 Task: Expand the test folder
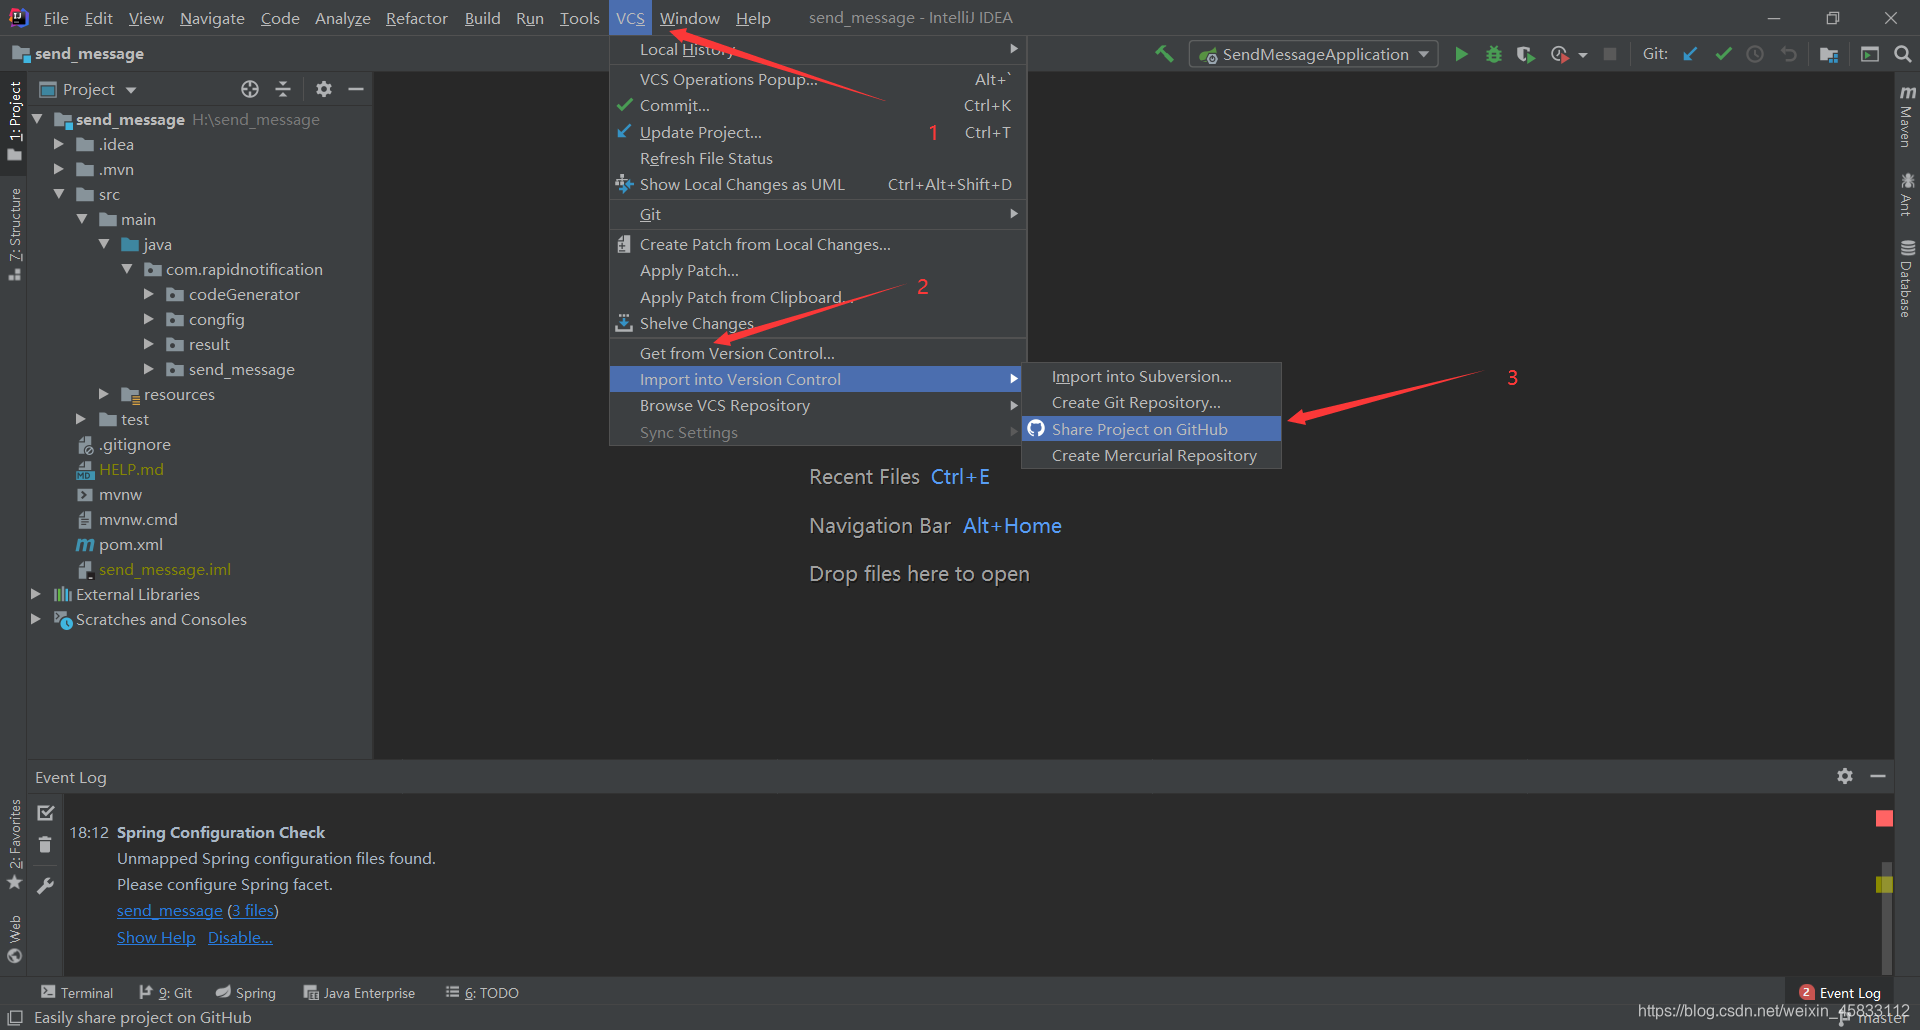[81, 419]
